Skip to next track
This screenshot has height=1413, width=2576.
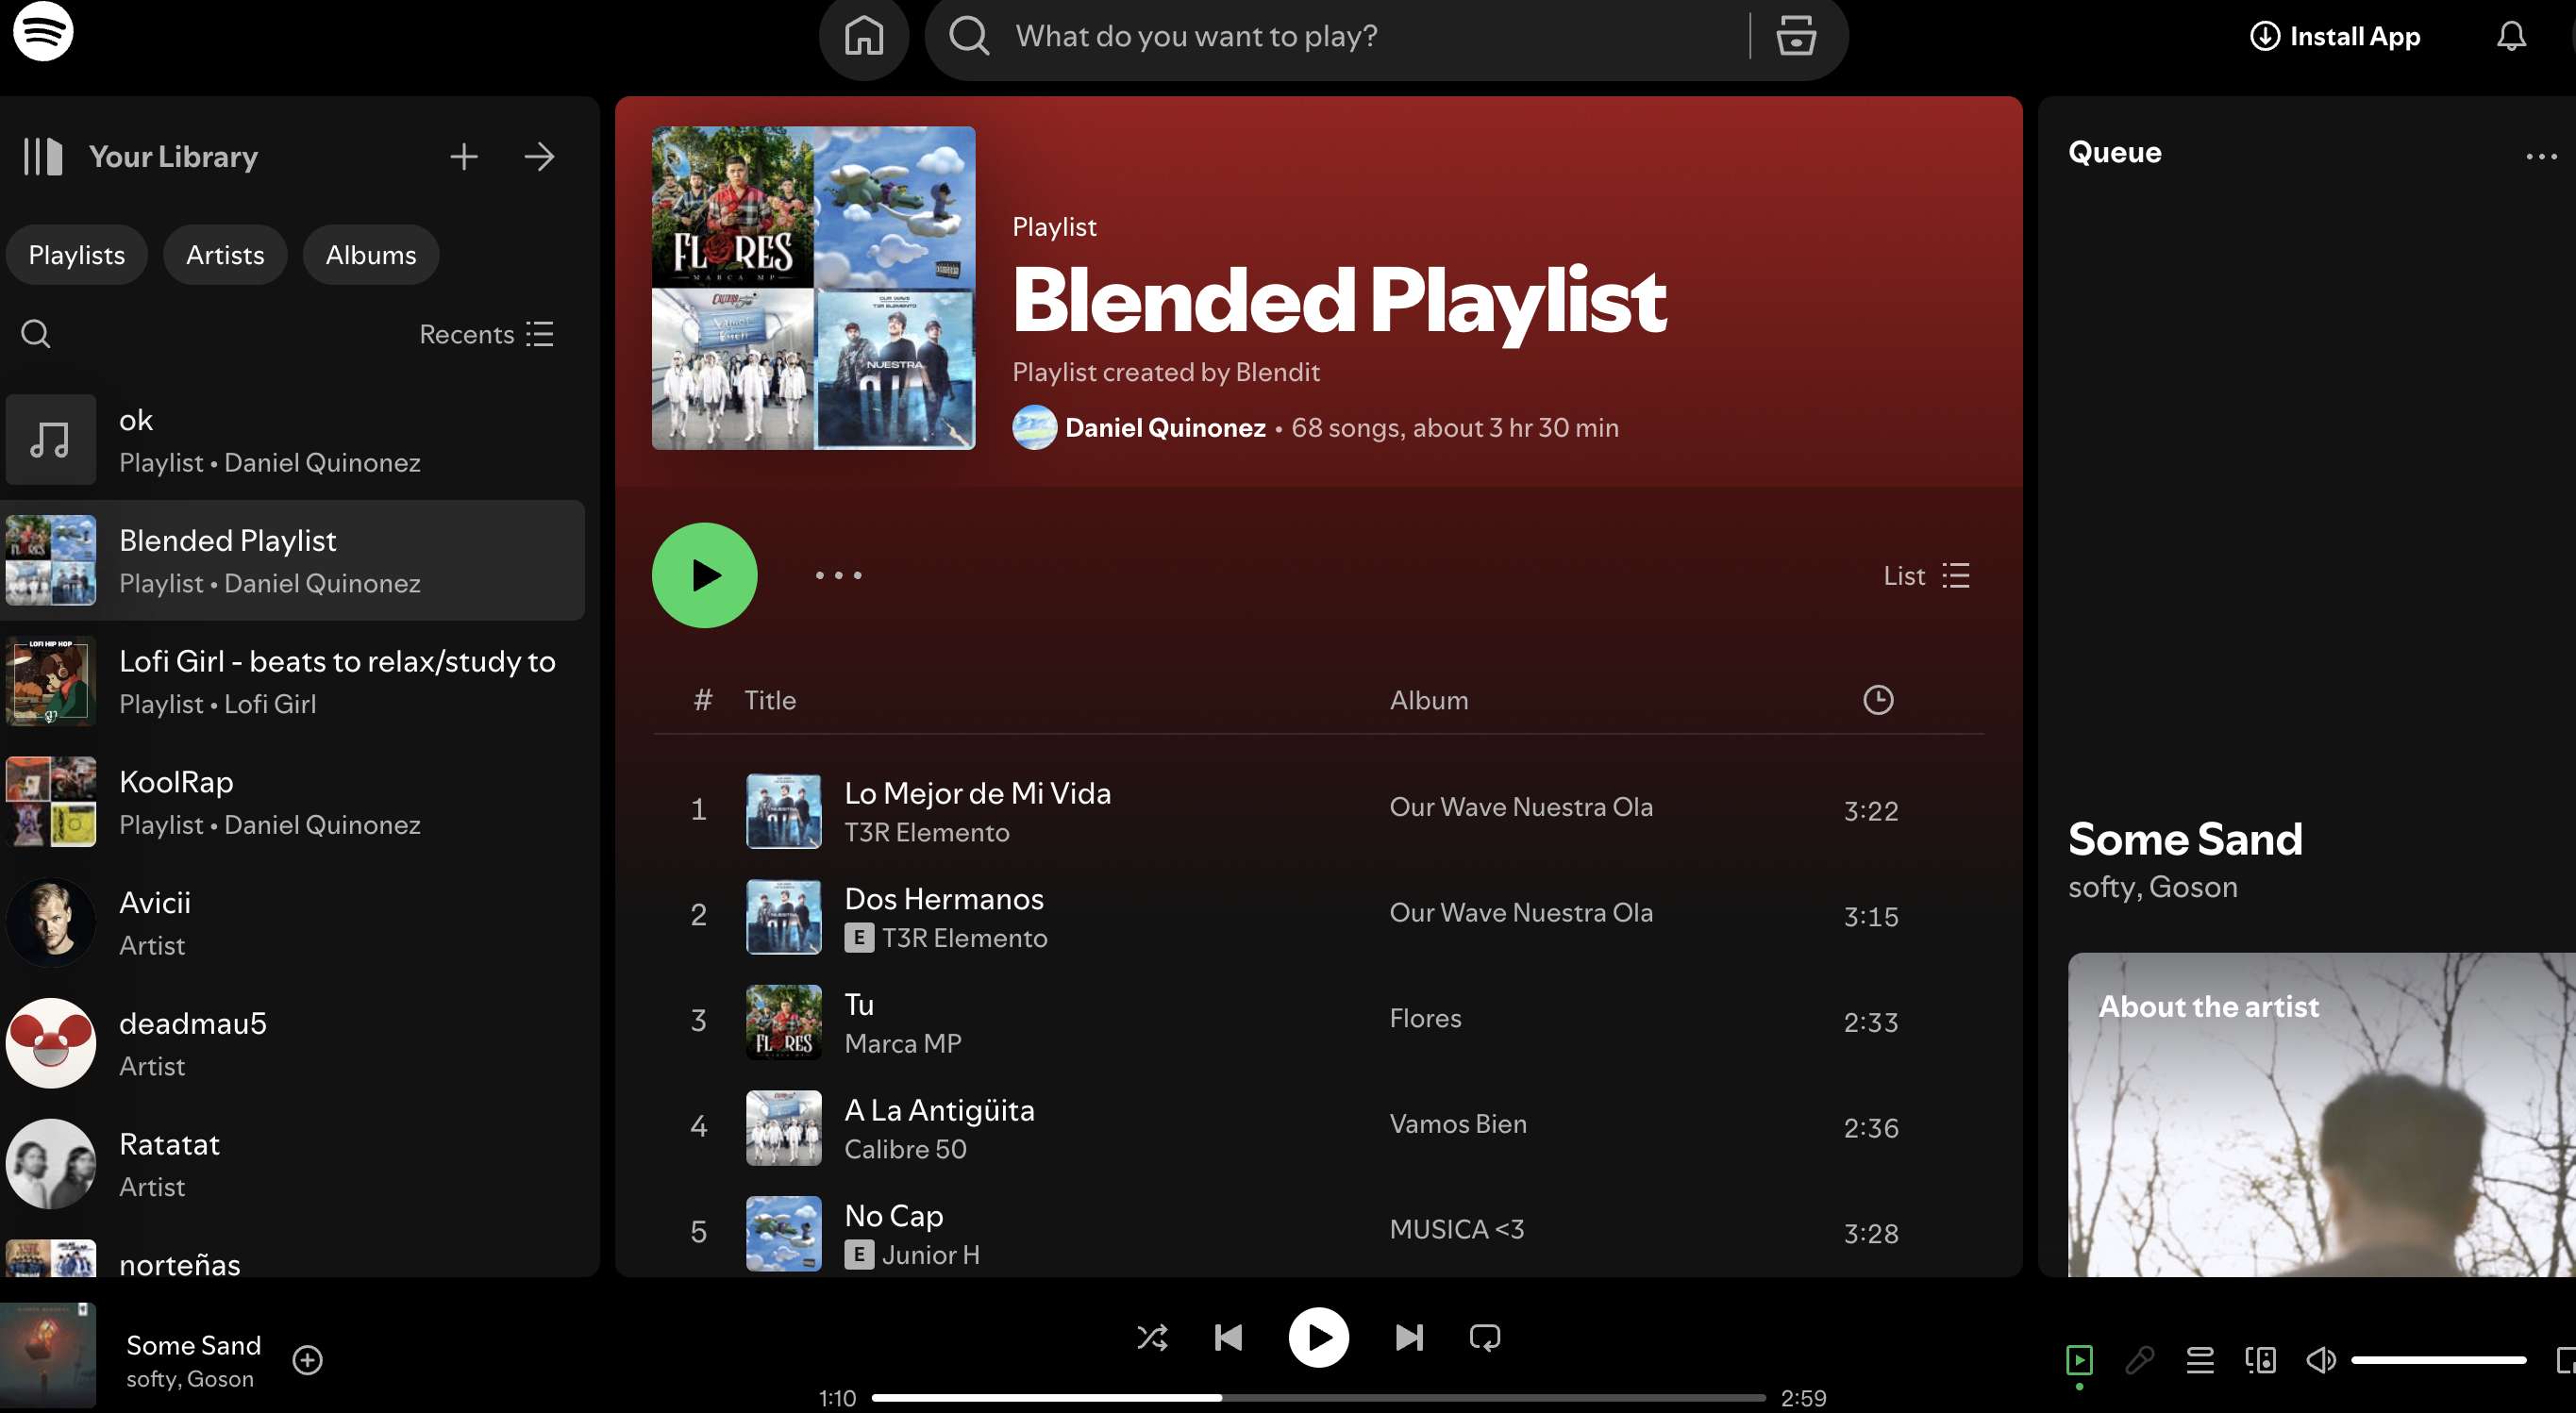point(1409,1337)
